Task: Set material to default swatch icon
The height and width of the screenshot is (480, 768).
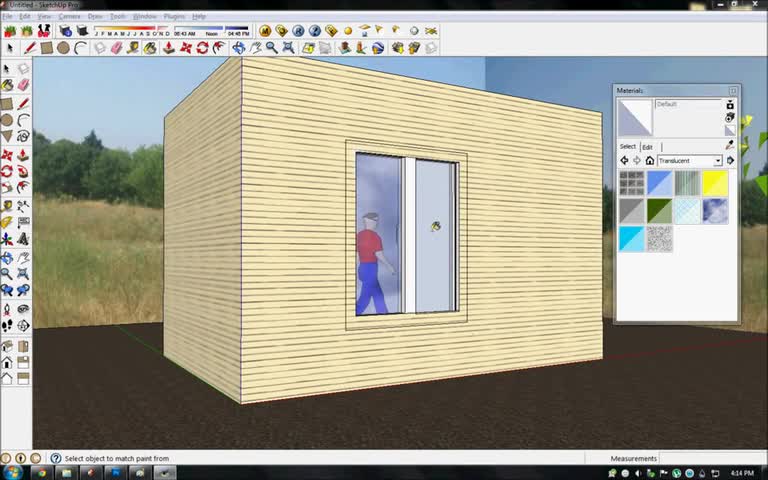Action: click(x=730, y=130)
